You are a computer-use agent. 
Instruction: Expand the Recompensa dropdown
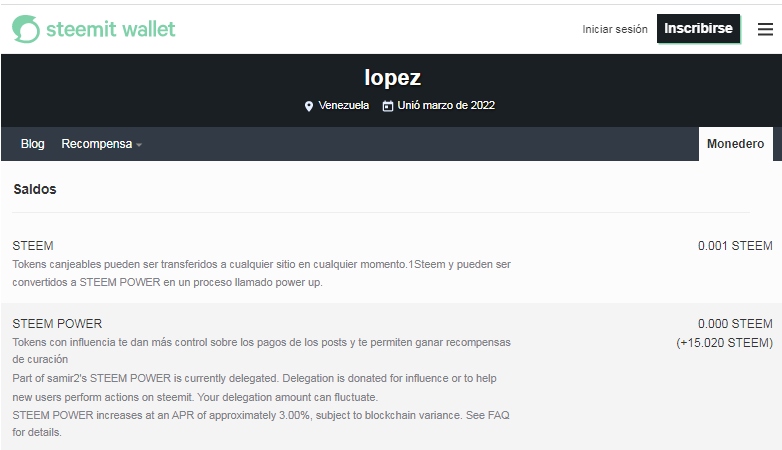tap(101, 144)
